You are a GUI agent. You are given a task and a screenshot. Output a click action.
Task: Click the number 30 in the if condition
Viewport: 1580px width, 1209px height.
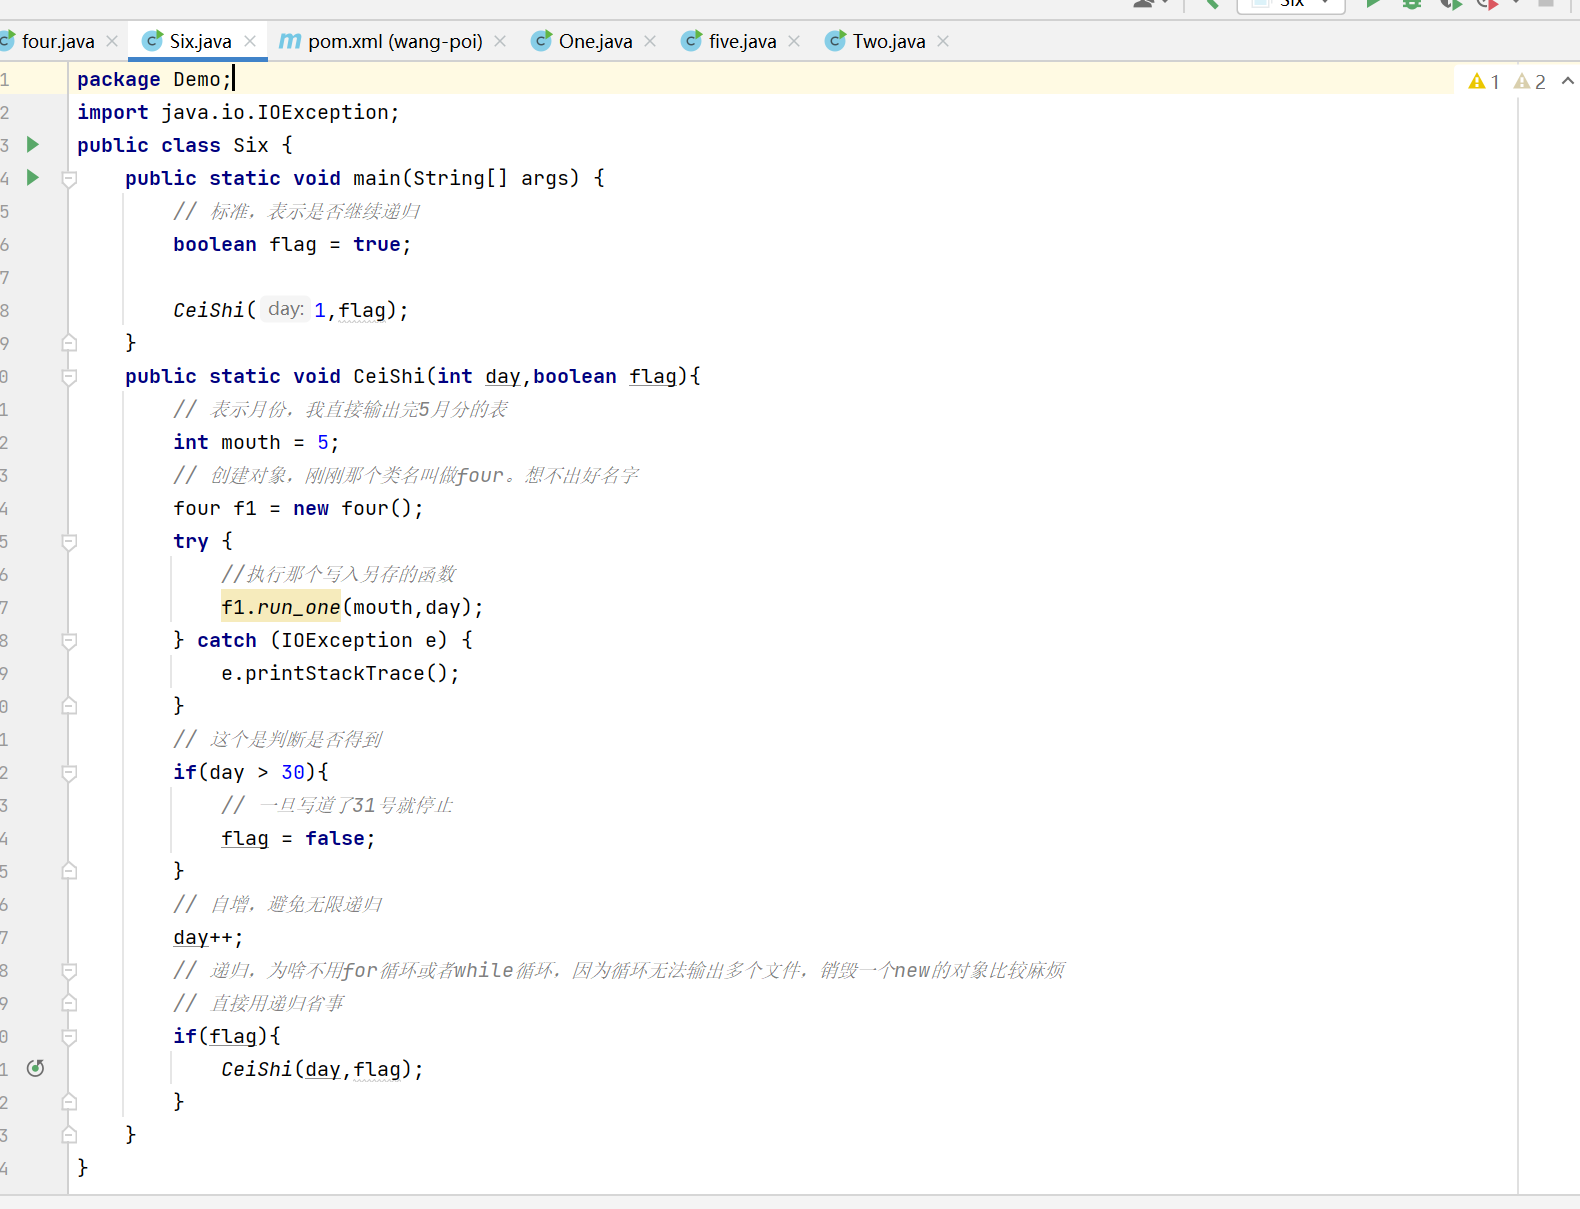[293, 772]
